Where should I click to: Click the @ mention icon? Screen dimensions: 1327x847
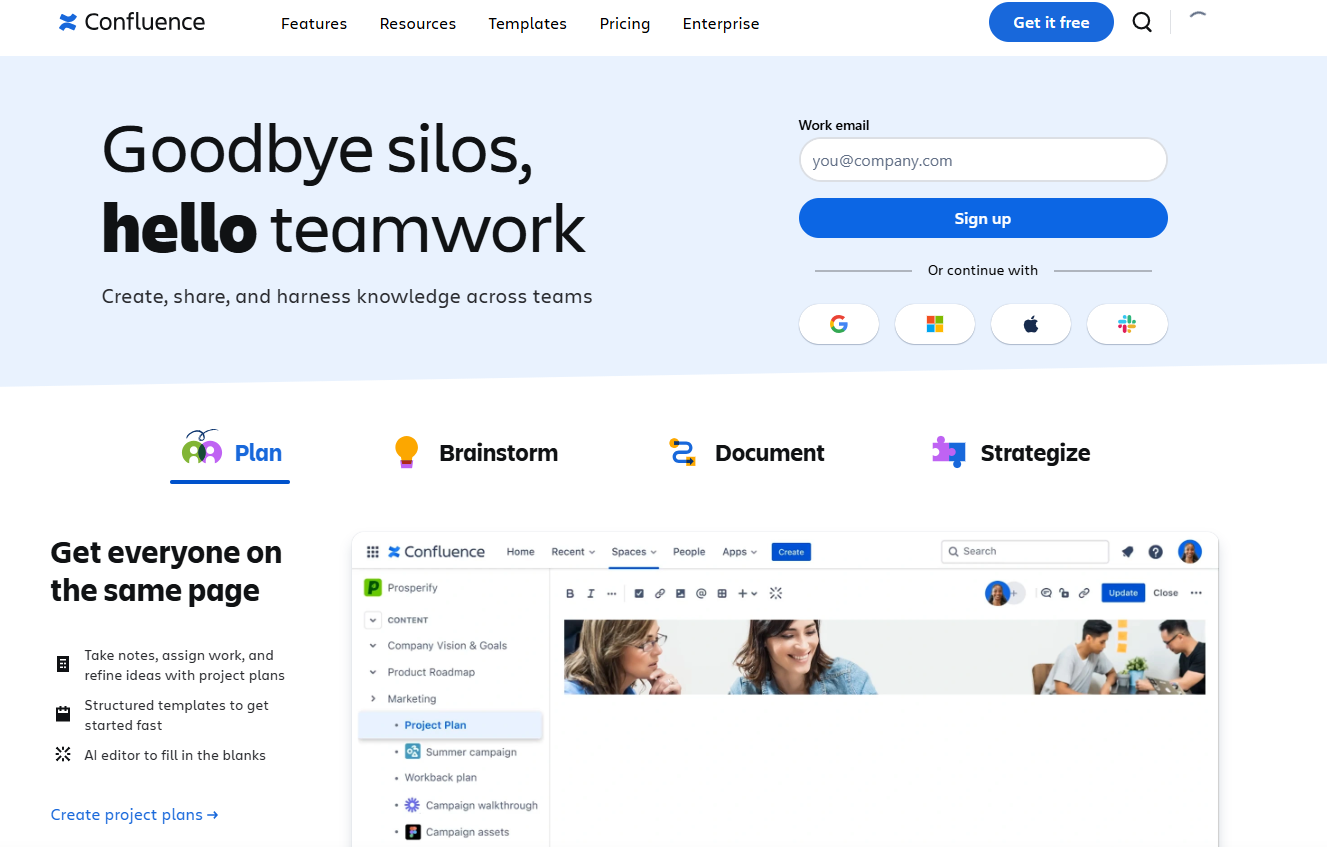701,593
